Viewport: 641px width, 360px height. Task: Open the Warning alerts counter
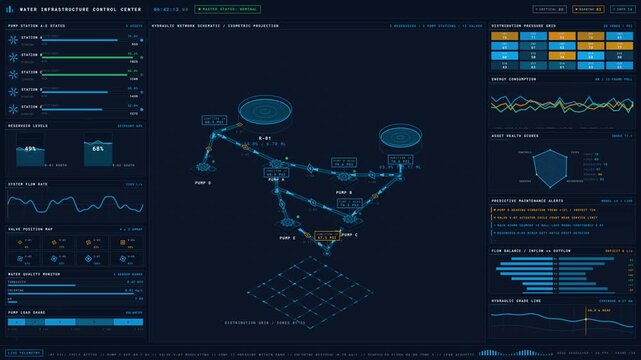[589, 9]
